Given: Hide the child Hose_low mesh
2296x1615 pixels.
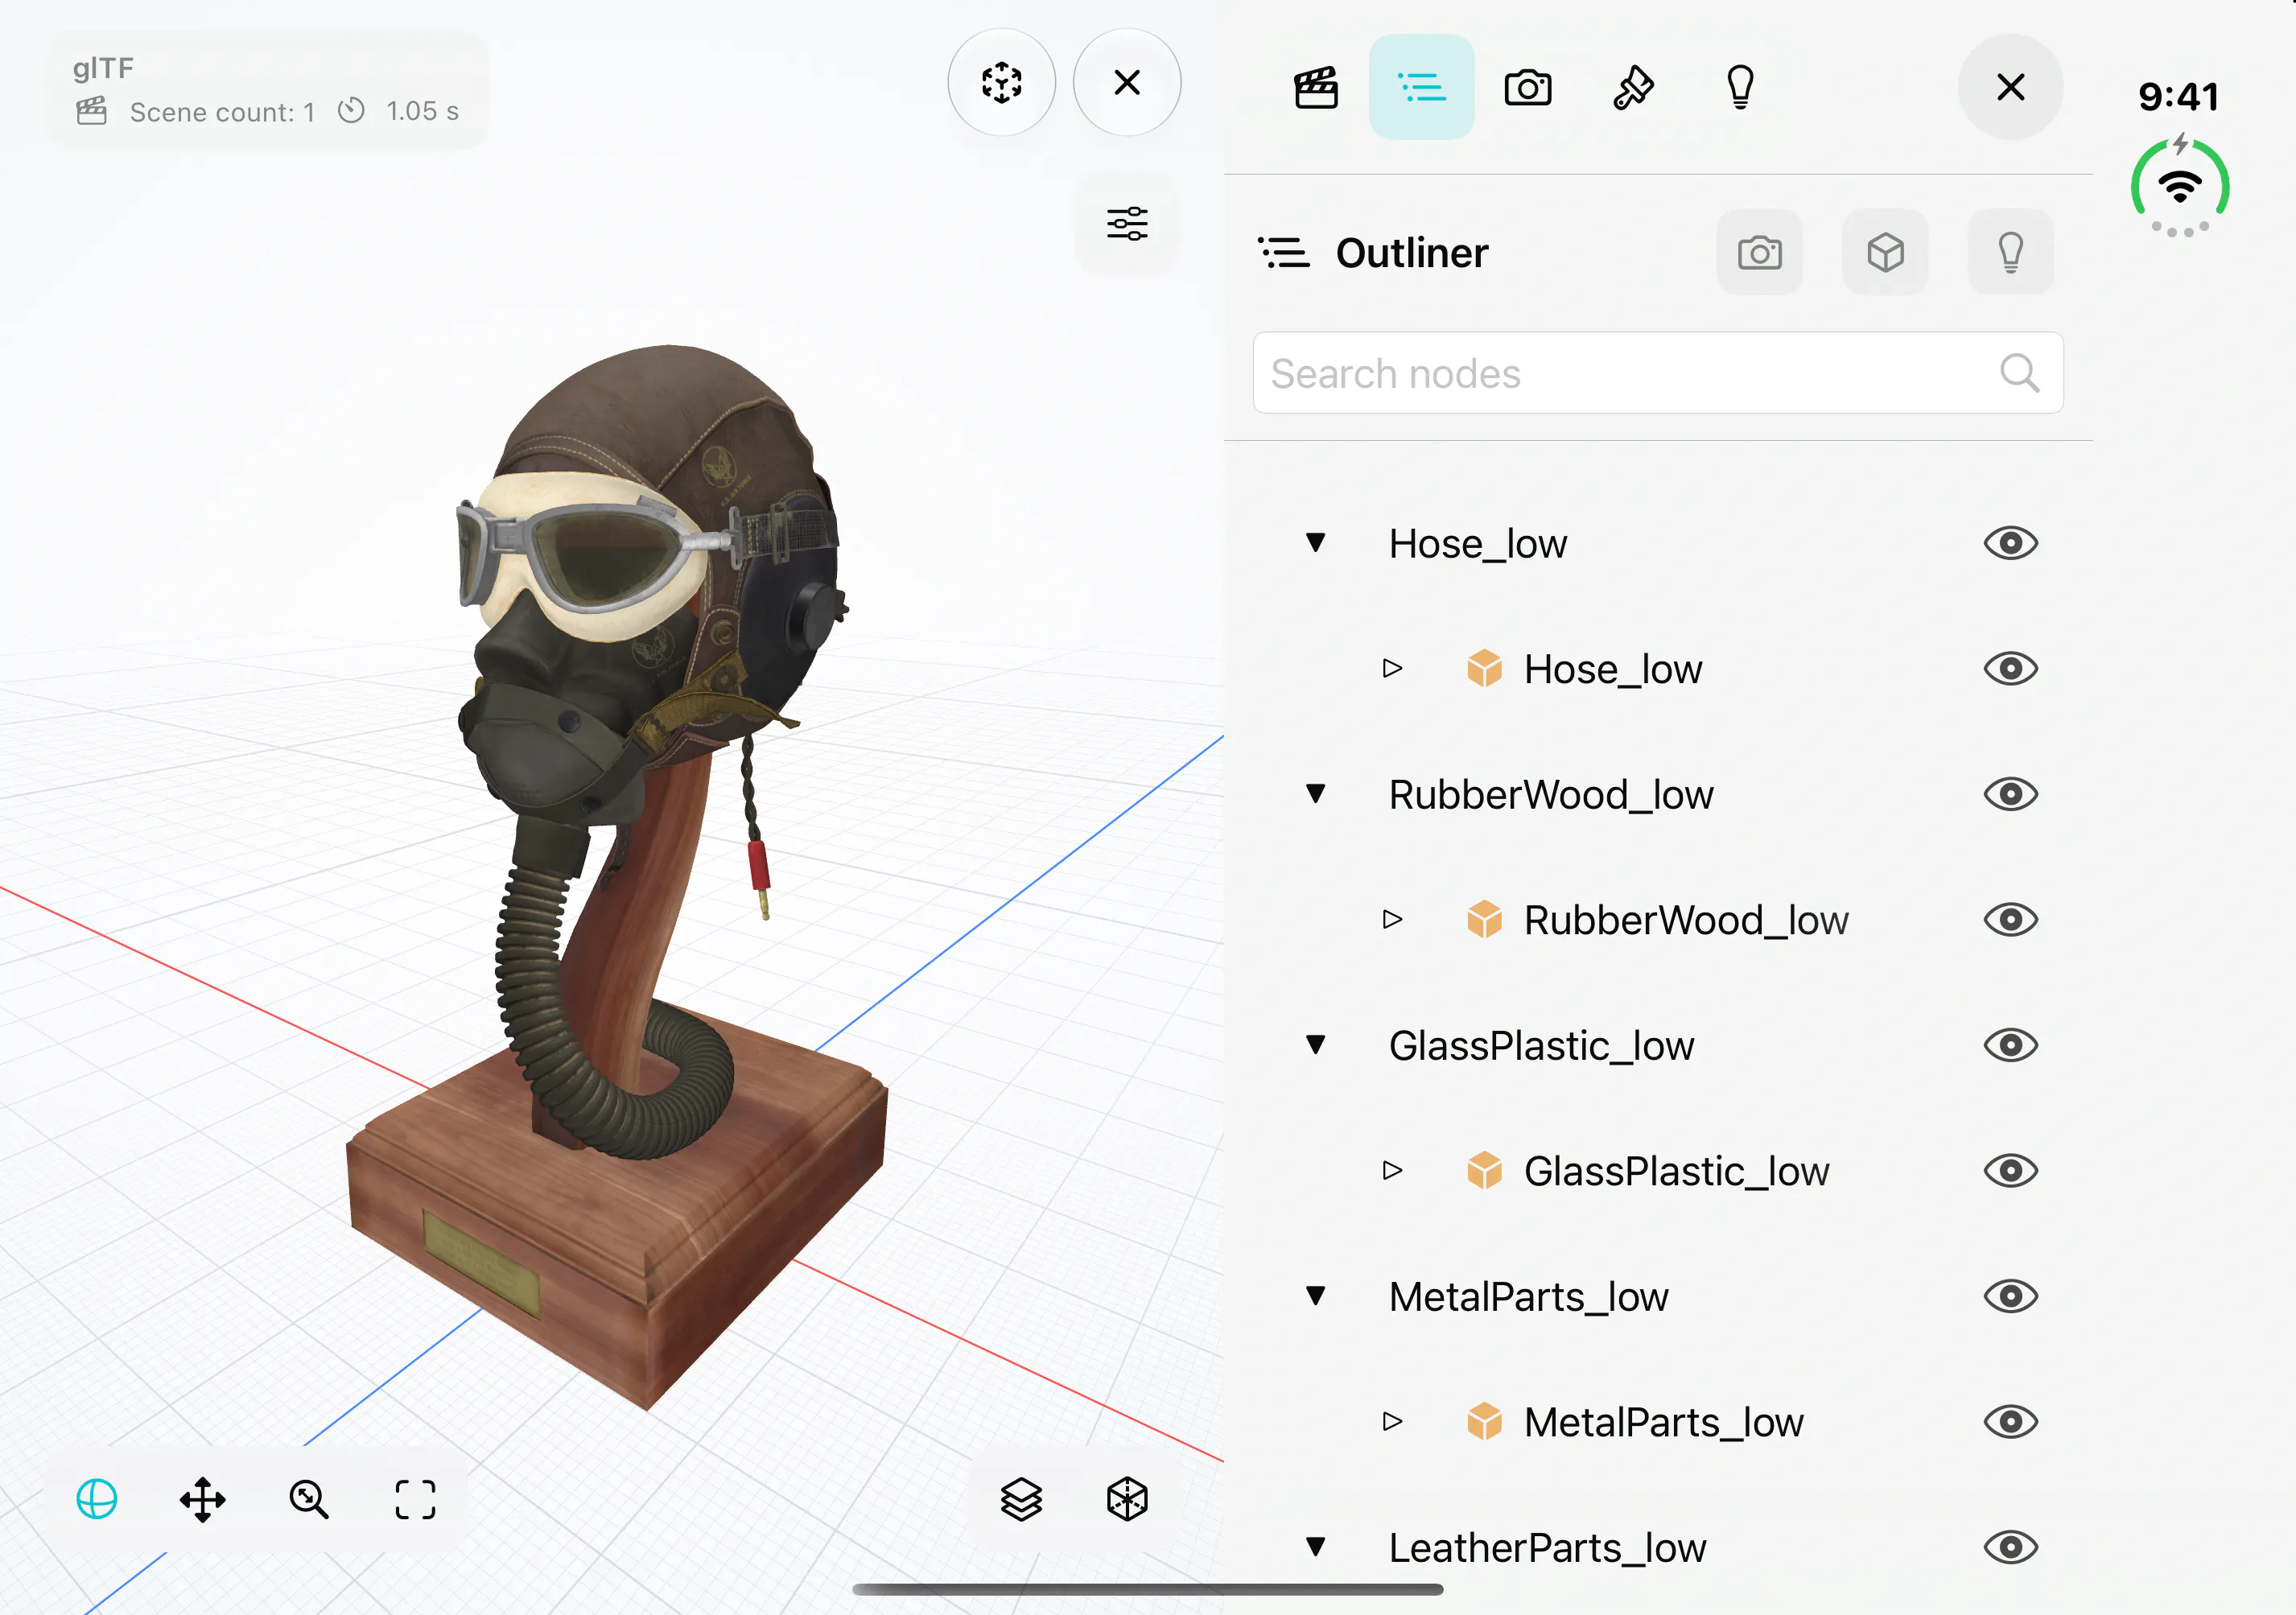Looking at the screenshot, I should [2010, 668].
